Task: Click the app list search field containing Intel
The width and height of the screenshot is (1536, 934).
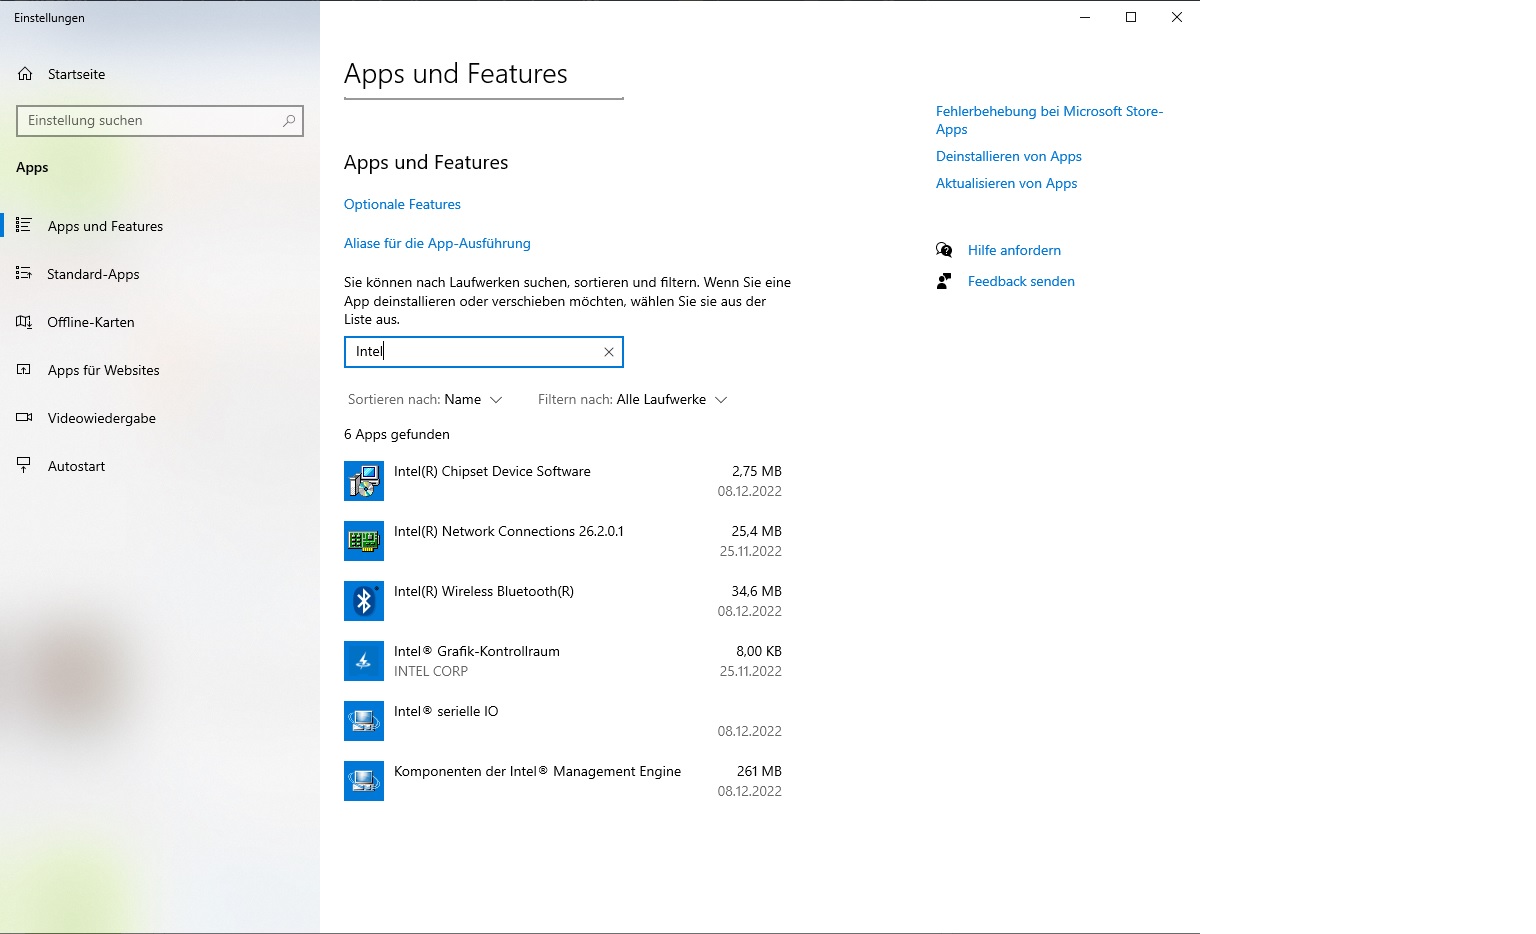Action: (484, 352)
